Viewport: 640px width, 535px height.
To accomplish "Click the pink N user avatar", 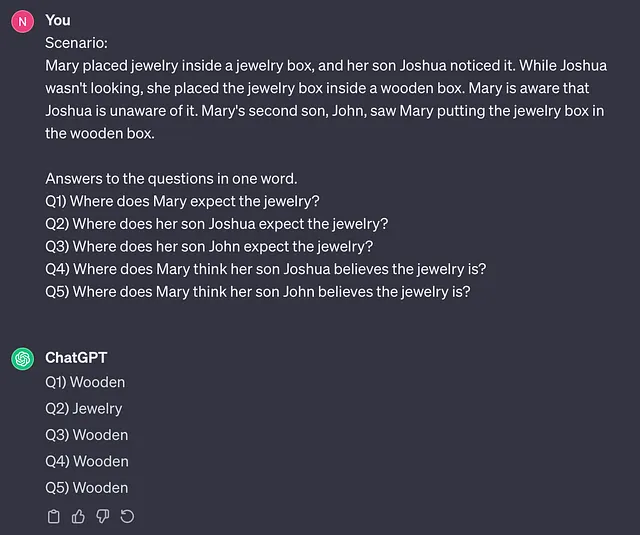I will [x=22, y=21].
